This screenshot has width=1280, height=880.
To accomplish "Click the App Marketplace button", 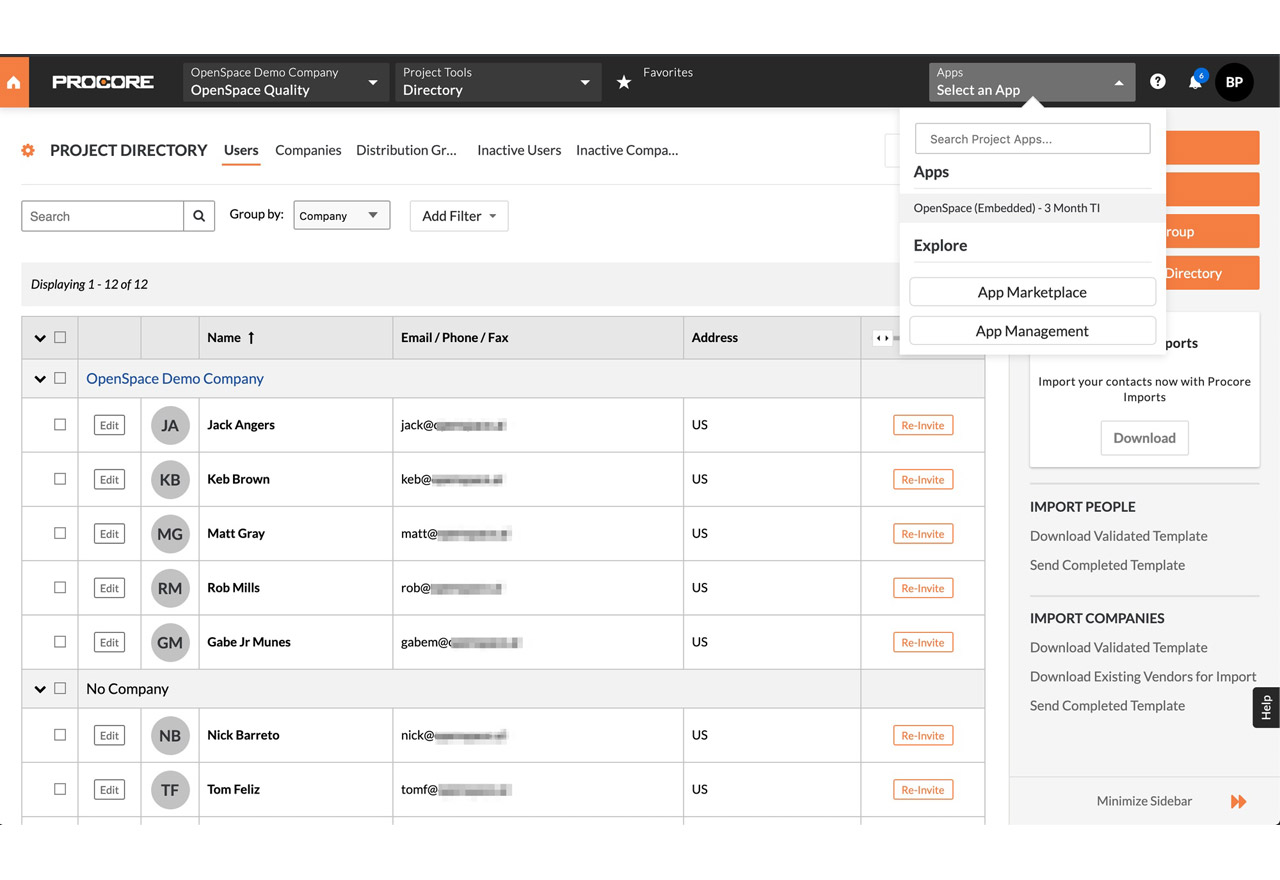I will click(x=1032, y=292).
